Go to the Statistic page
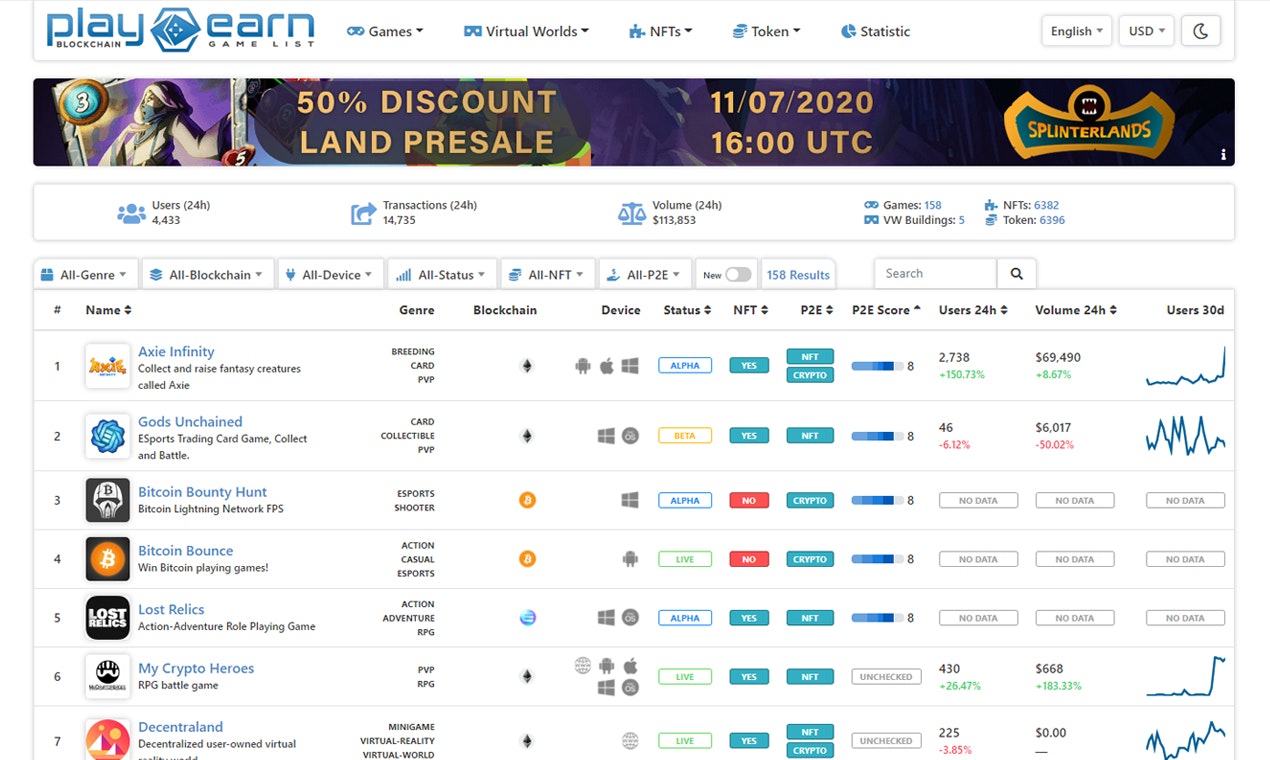Screen dimensions: 1270x760 [875, 31]
